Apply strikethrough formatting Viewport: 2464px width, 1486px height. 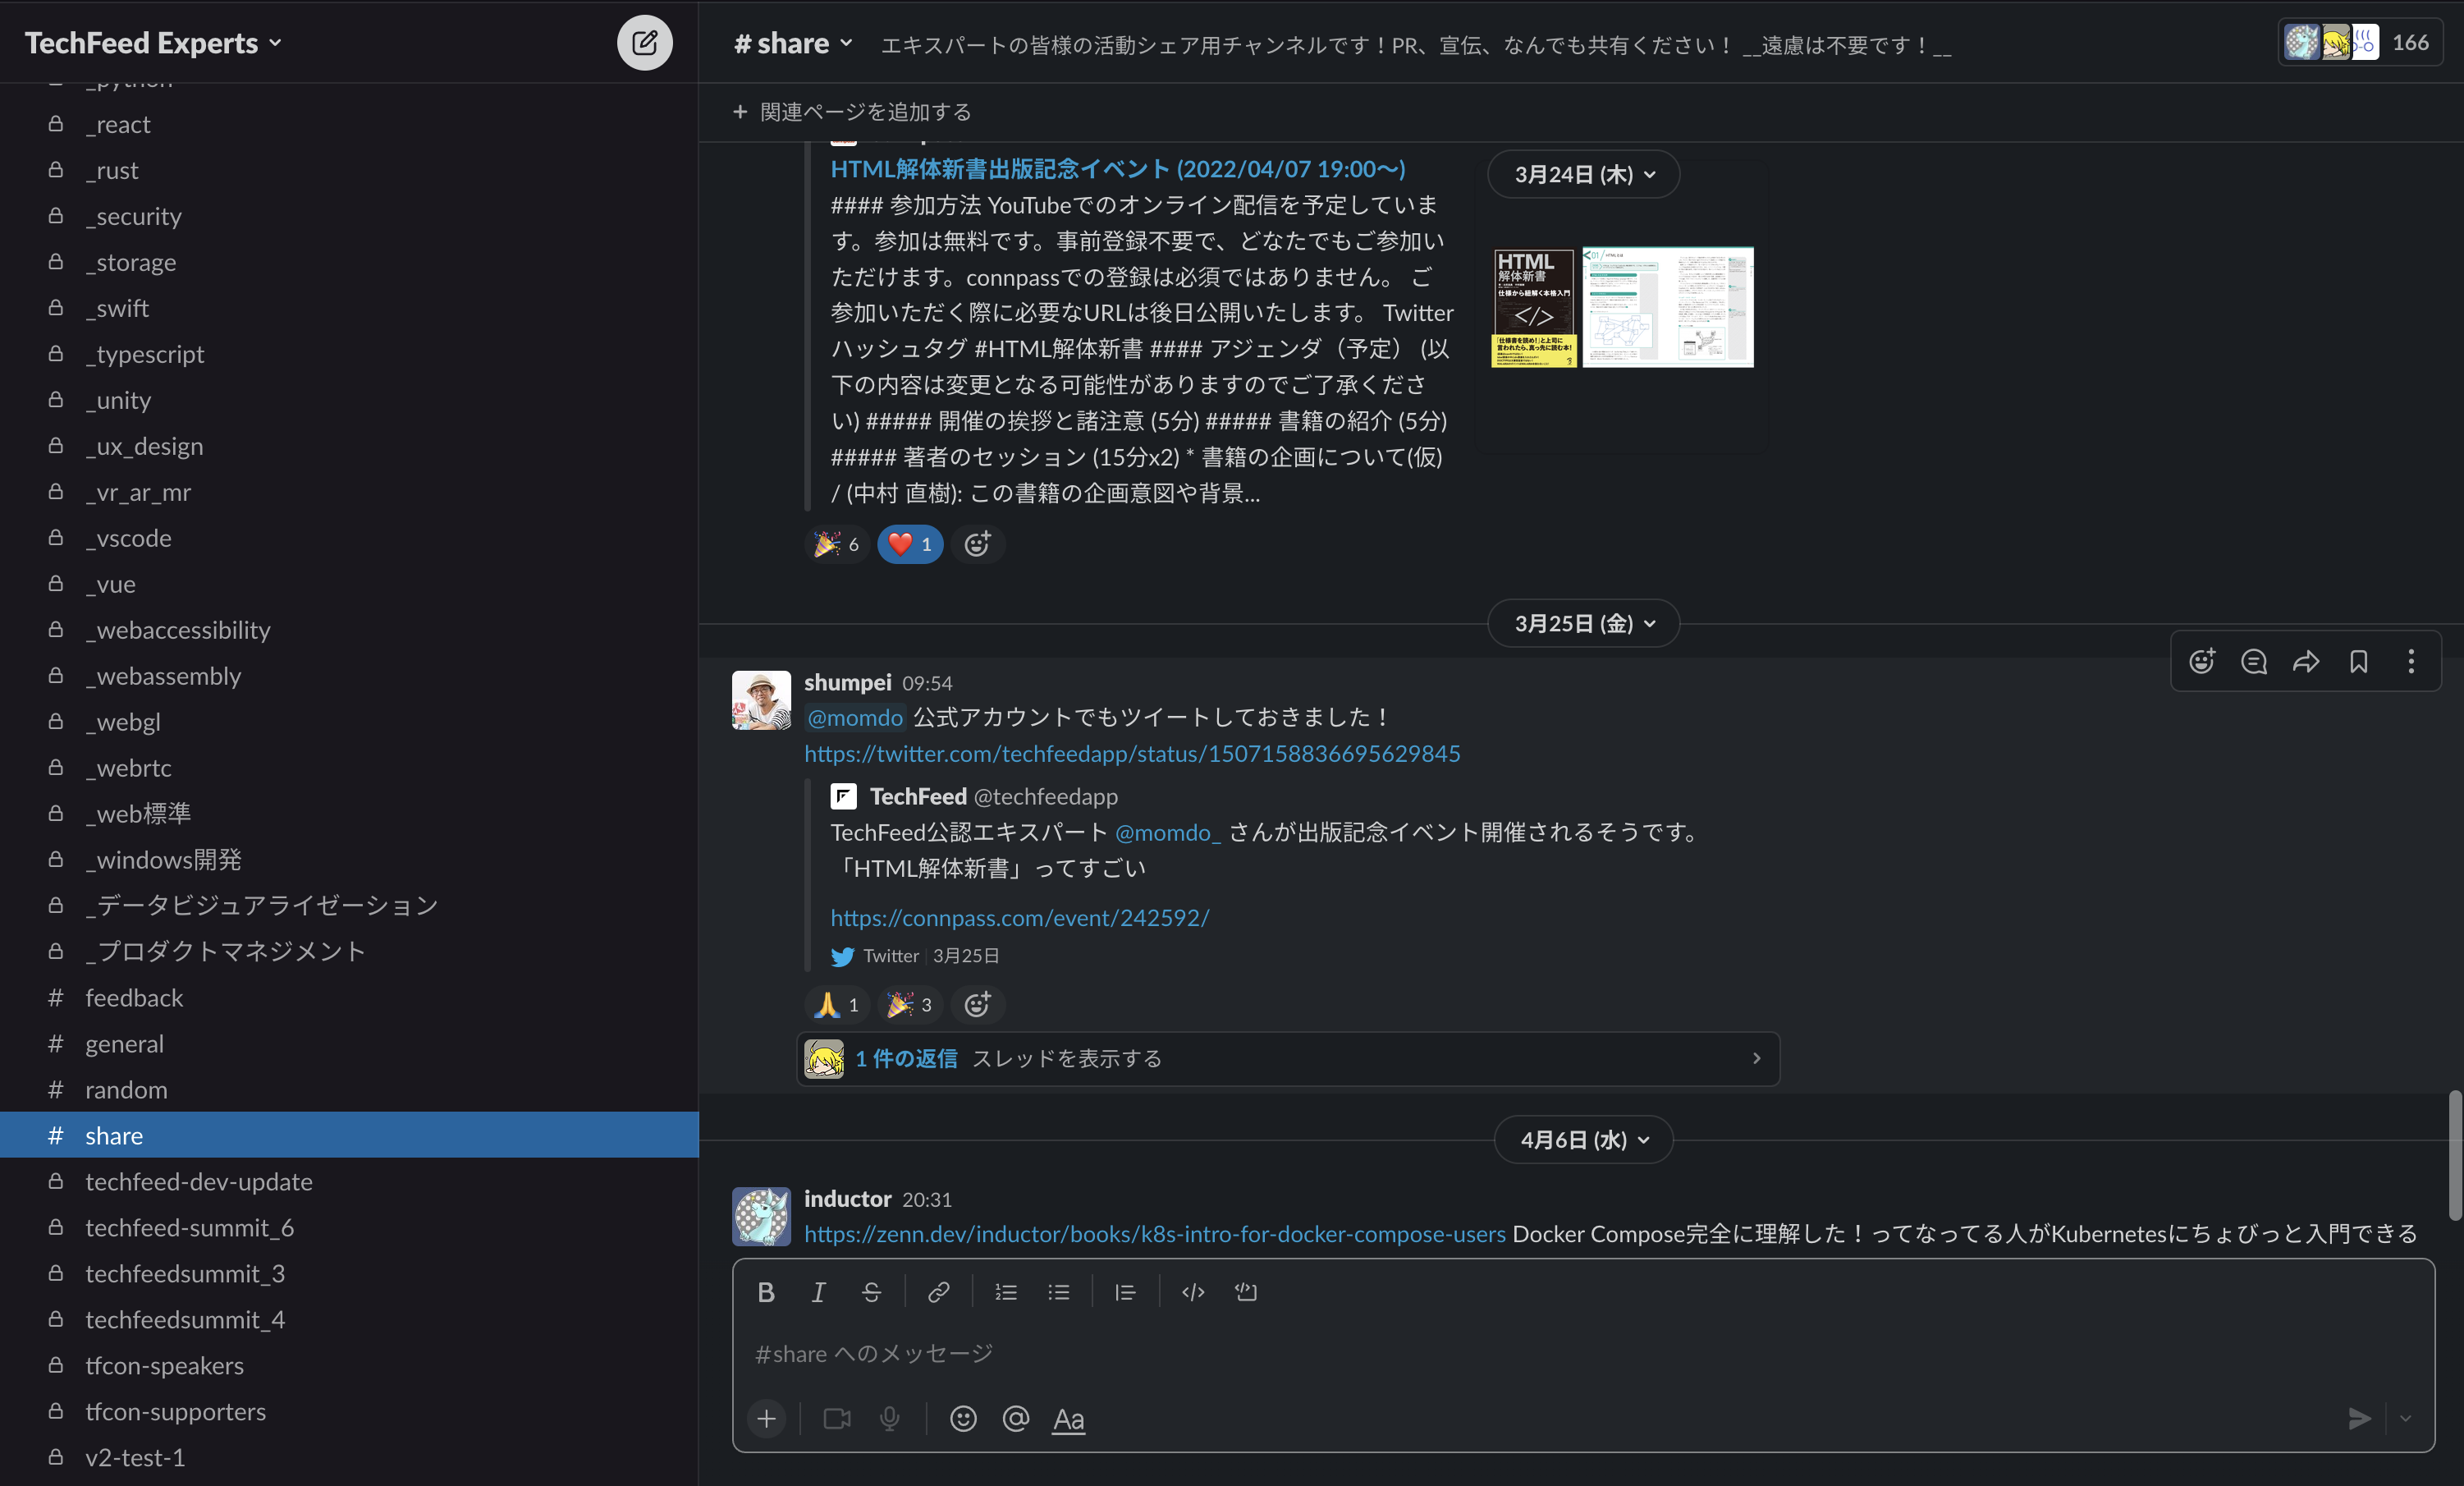tap(871, 1292)
